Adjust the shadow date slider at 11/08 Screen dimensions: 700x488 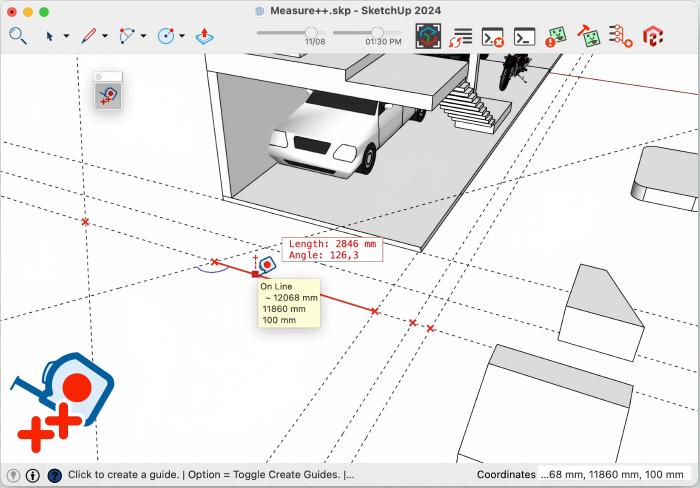tap(311, 32)
